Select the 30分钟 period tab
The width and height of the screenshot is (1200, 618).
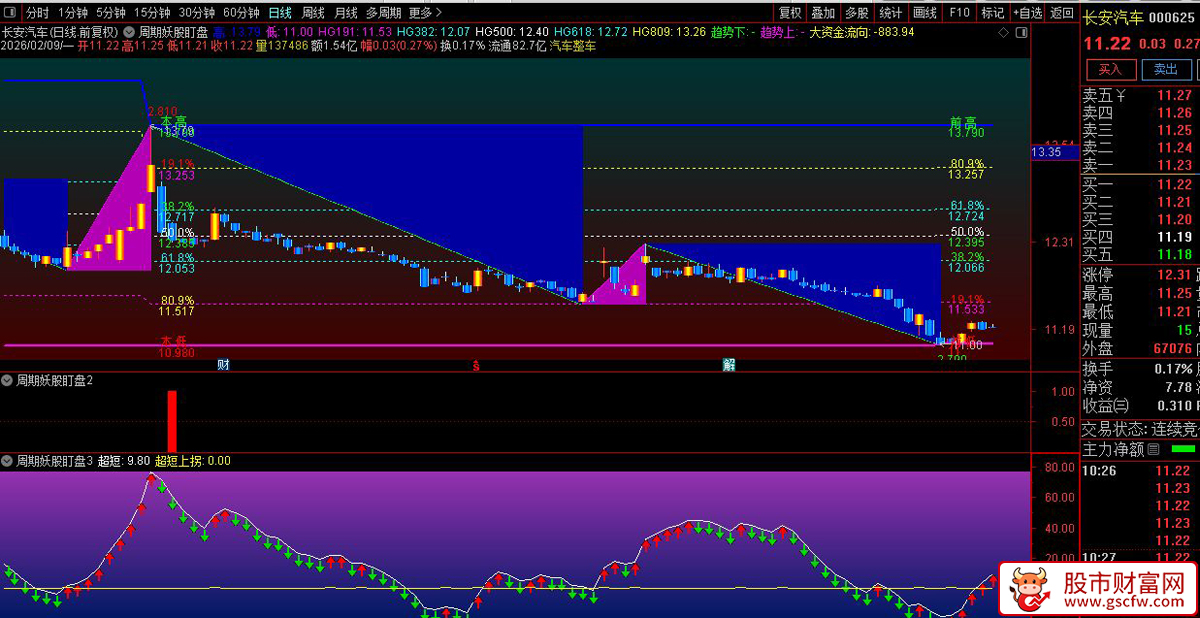pos(197,13)
